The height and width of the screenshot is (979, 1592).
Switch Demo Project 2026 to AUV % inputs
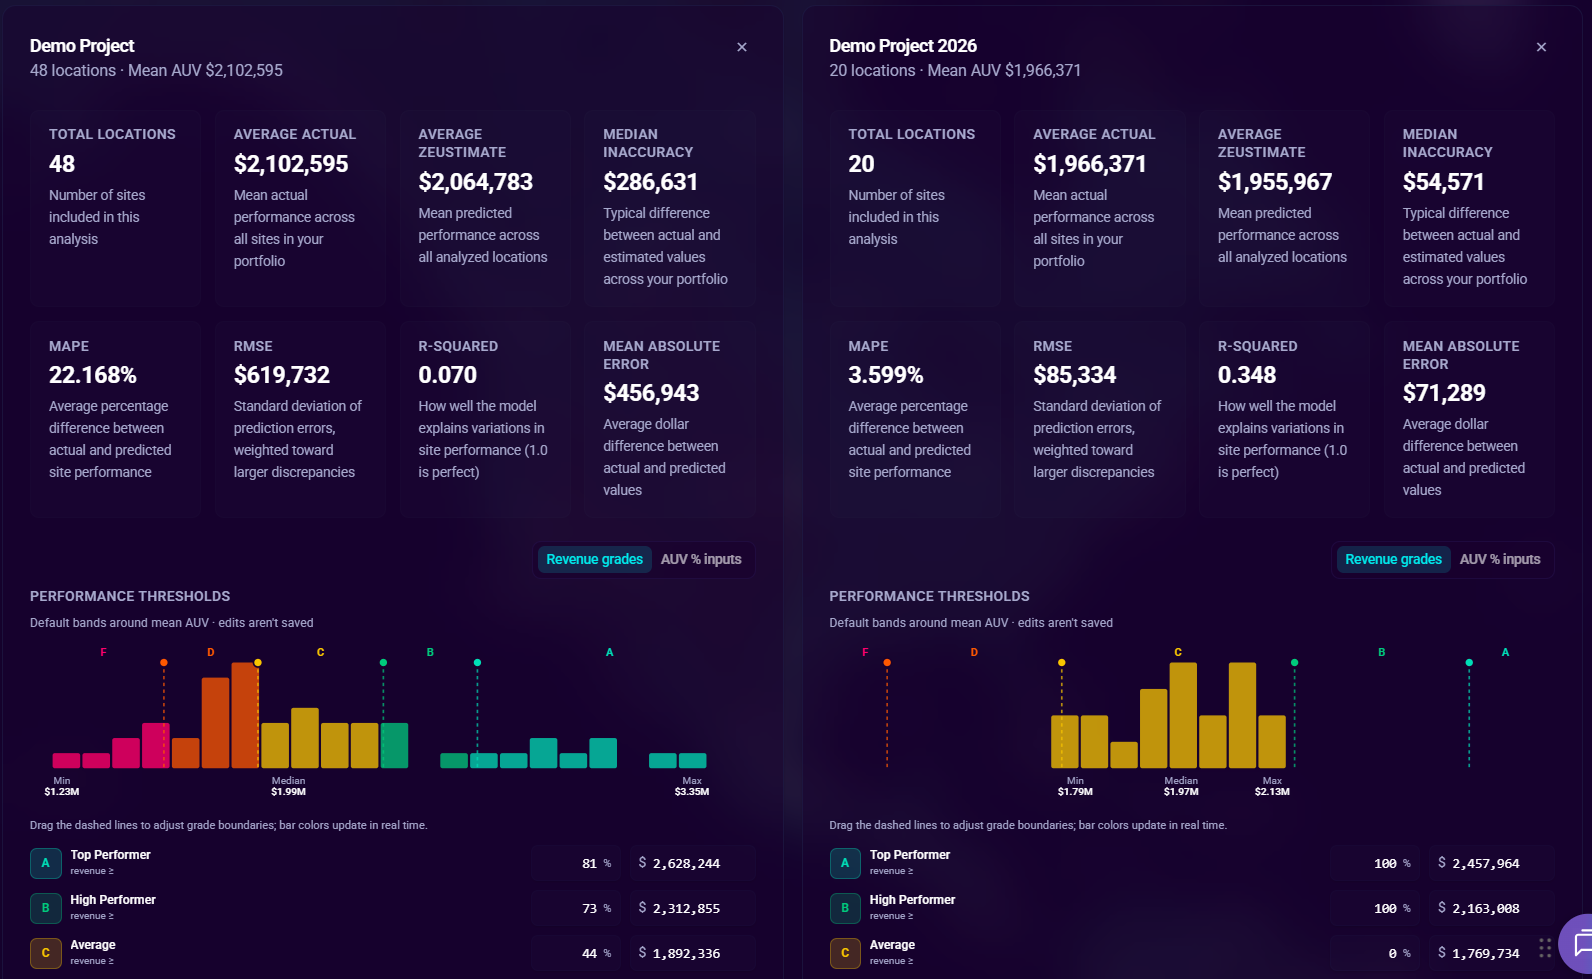coord(1500,559)
